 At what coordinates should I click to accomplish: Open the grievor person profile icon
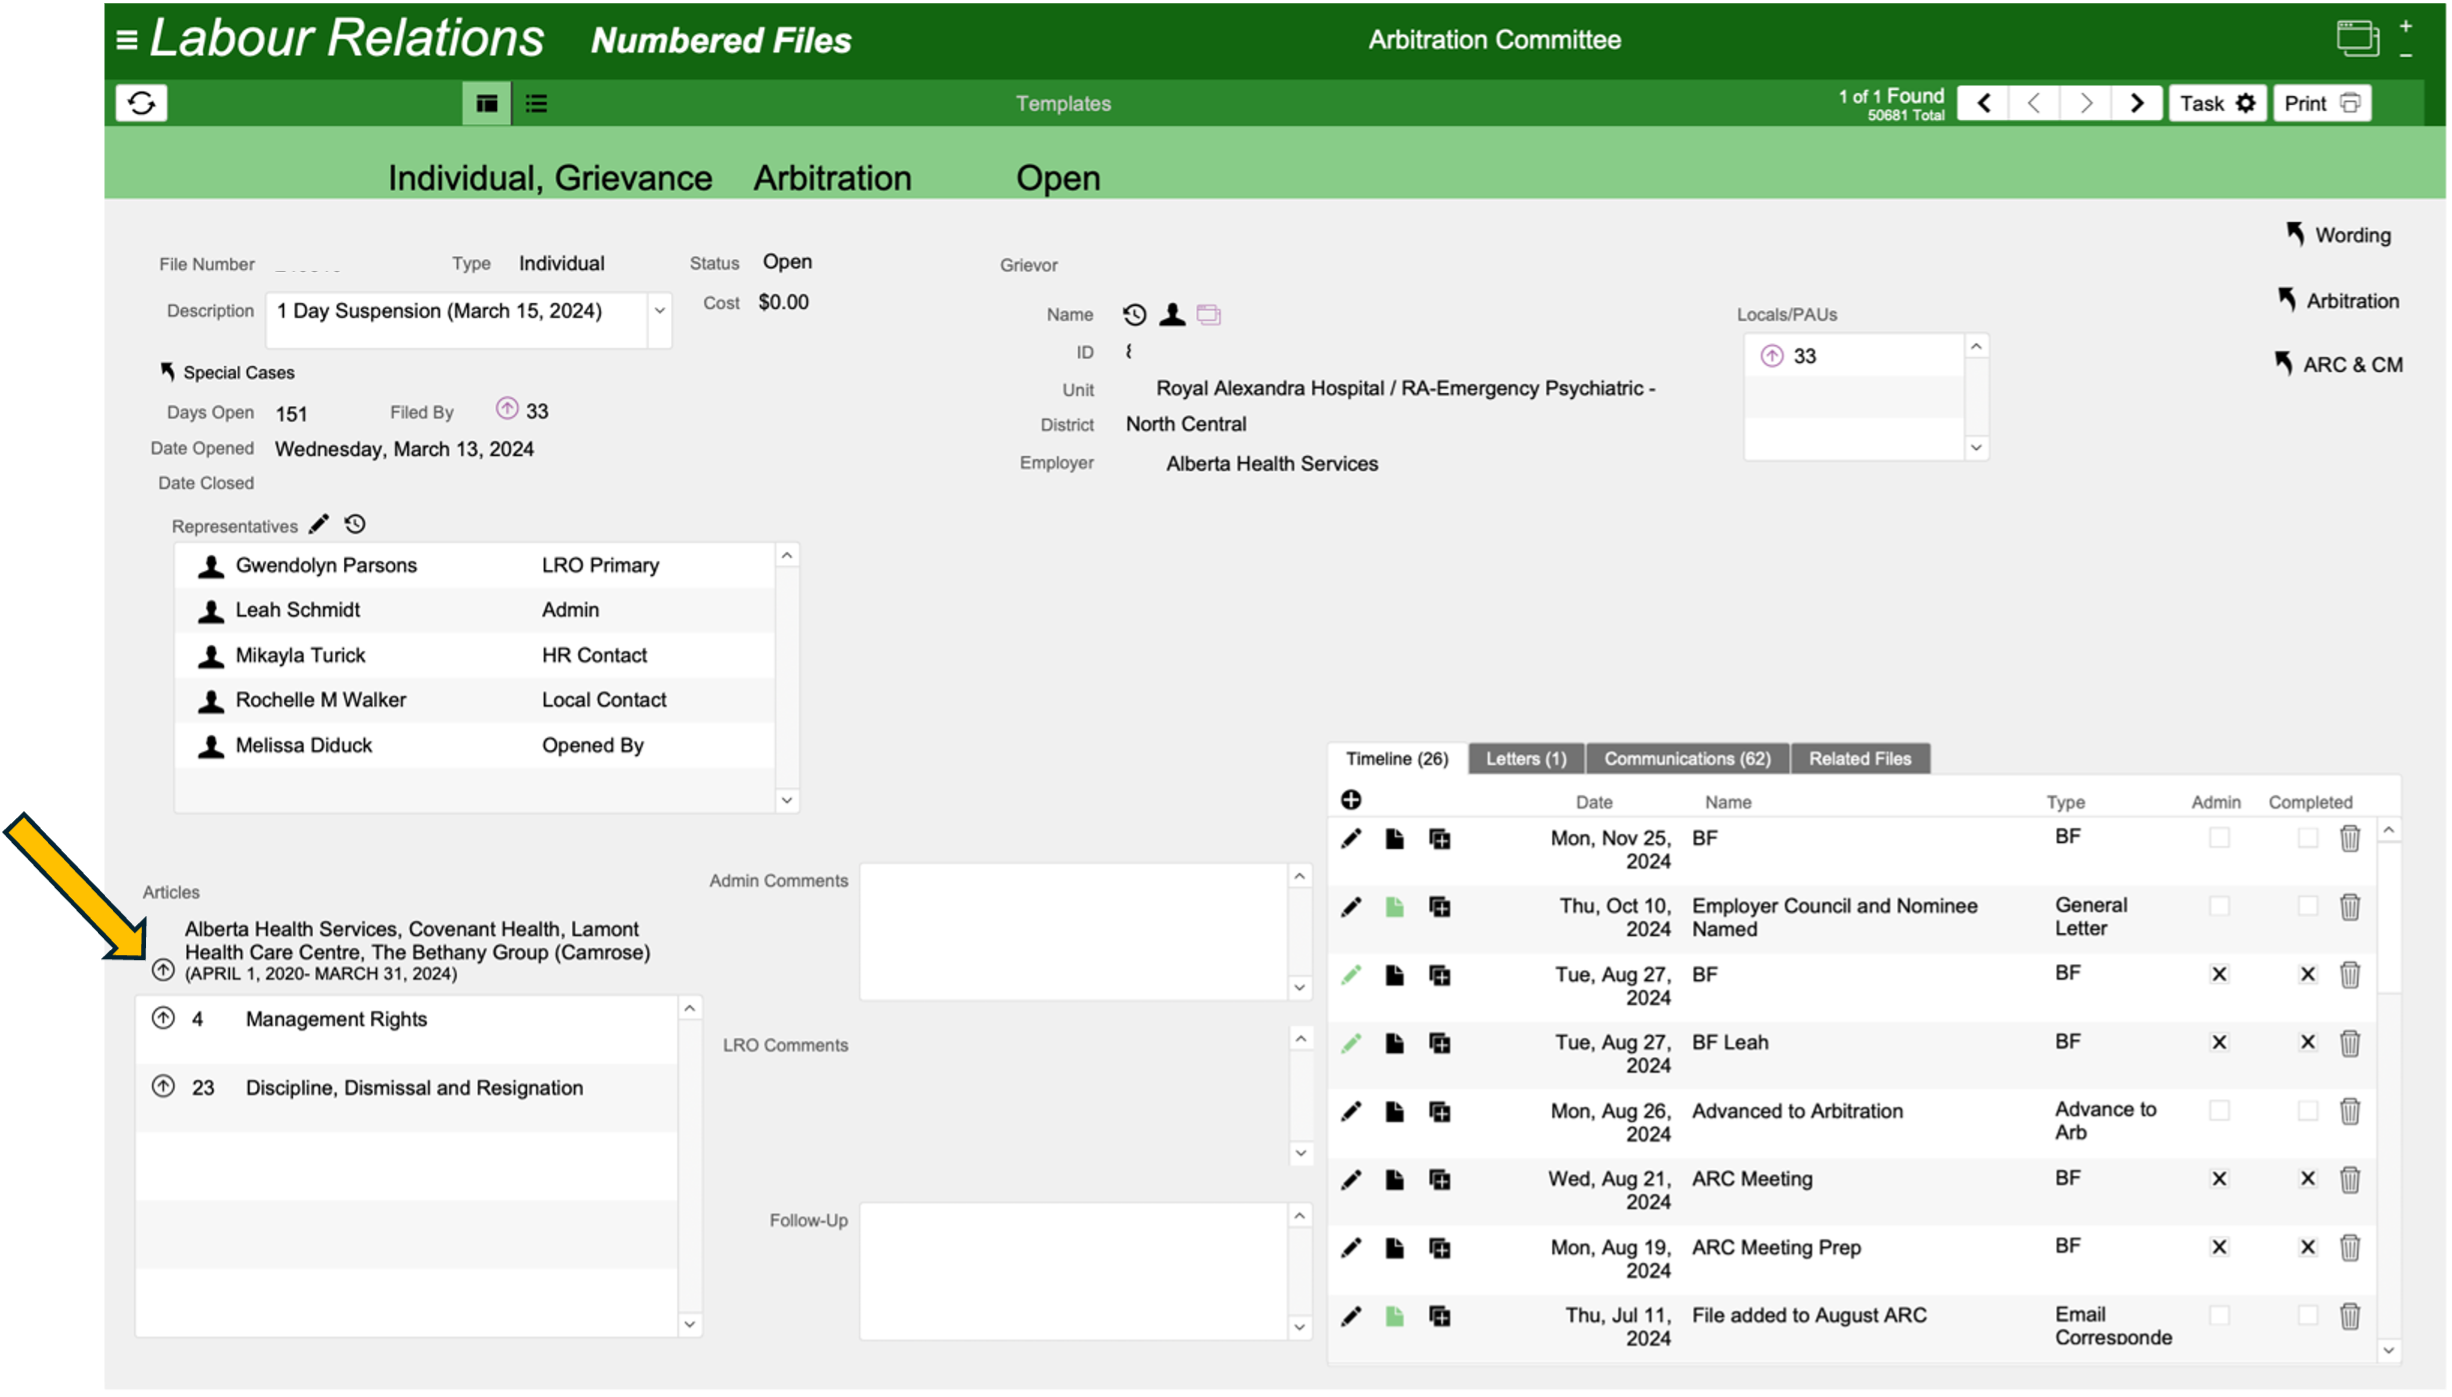1172,315
